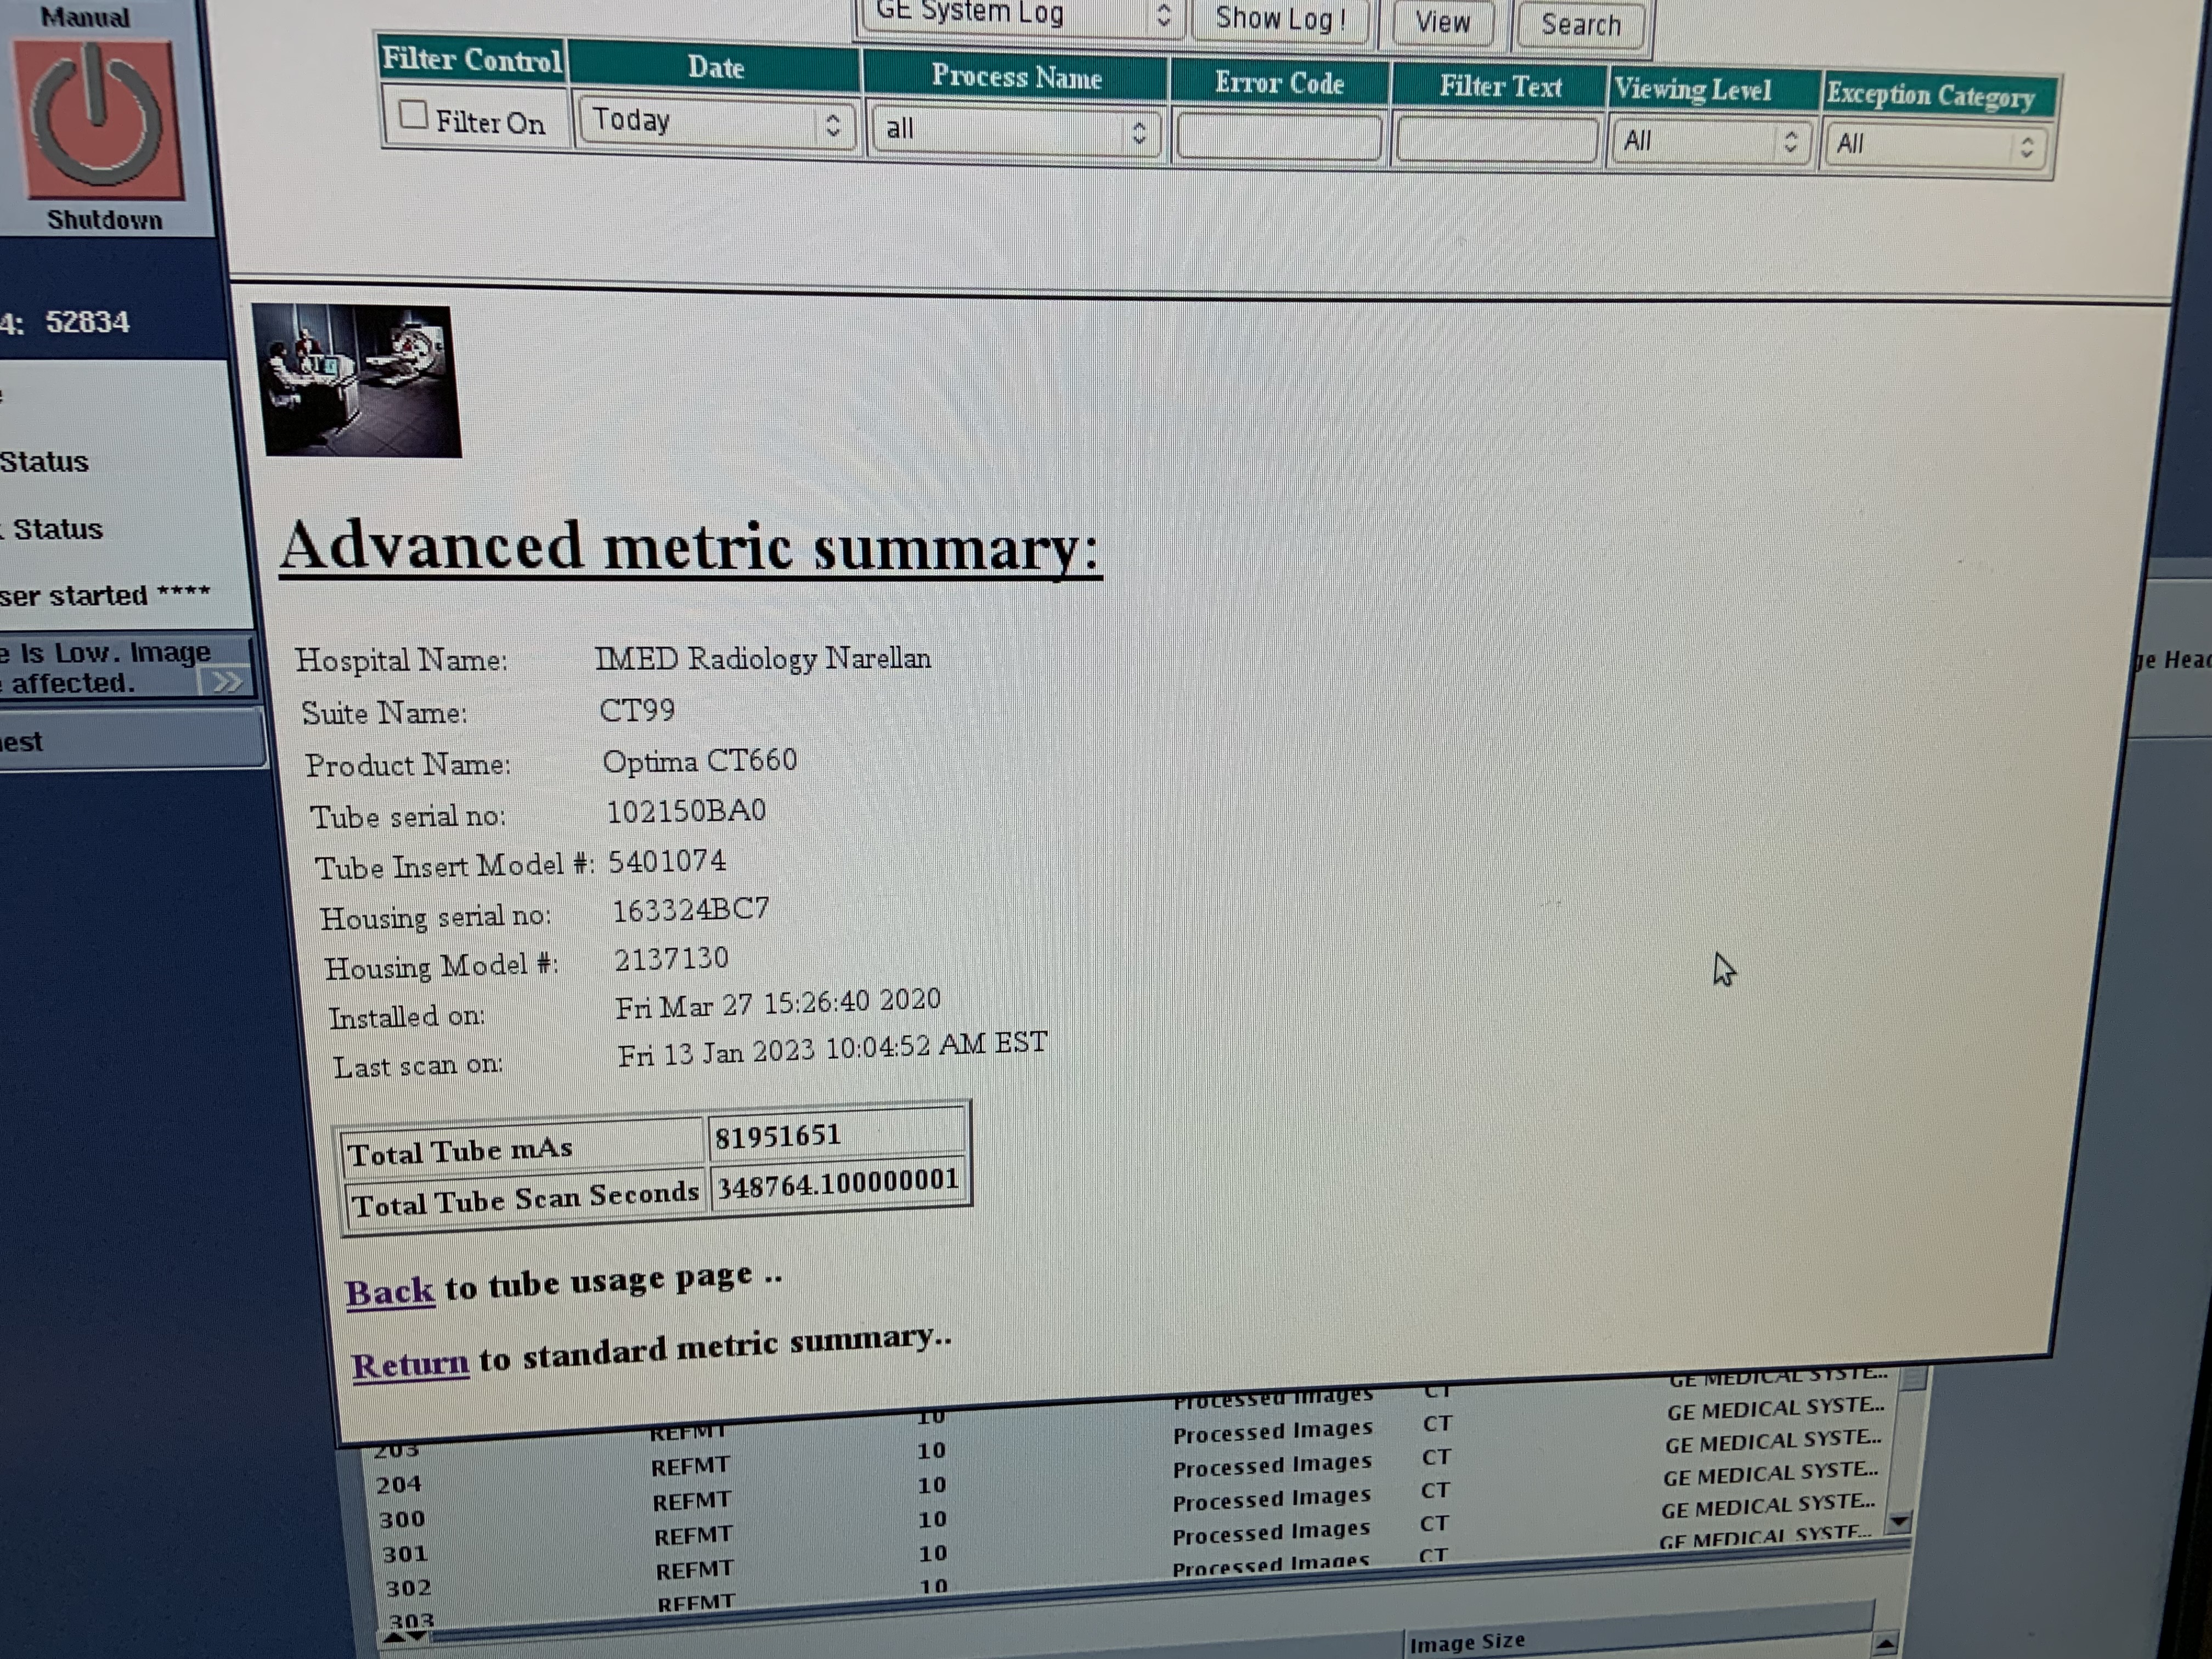Select the Suite Name value CT99
2212x1659 pixels.
(x=637, y=710)
